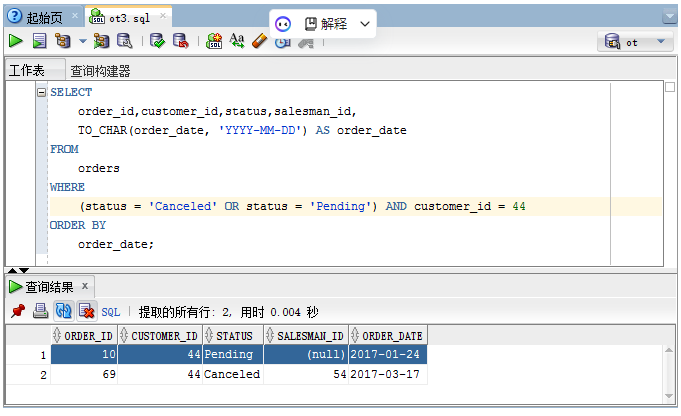
Task: Run the SQL statement with green play button
Action: (x=15, y=41)
